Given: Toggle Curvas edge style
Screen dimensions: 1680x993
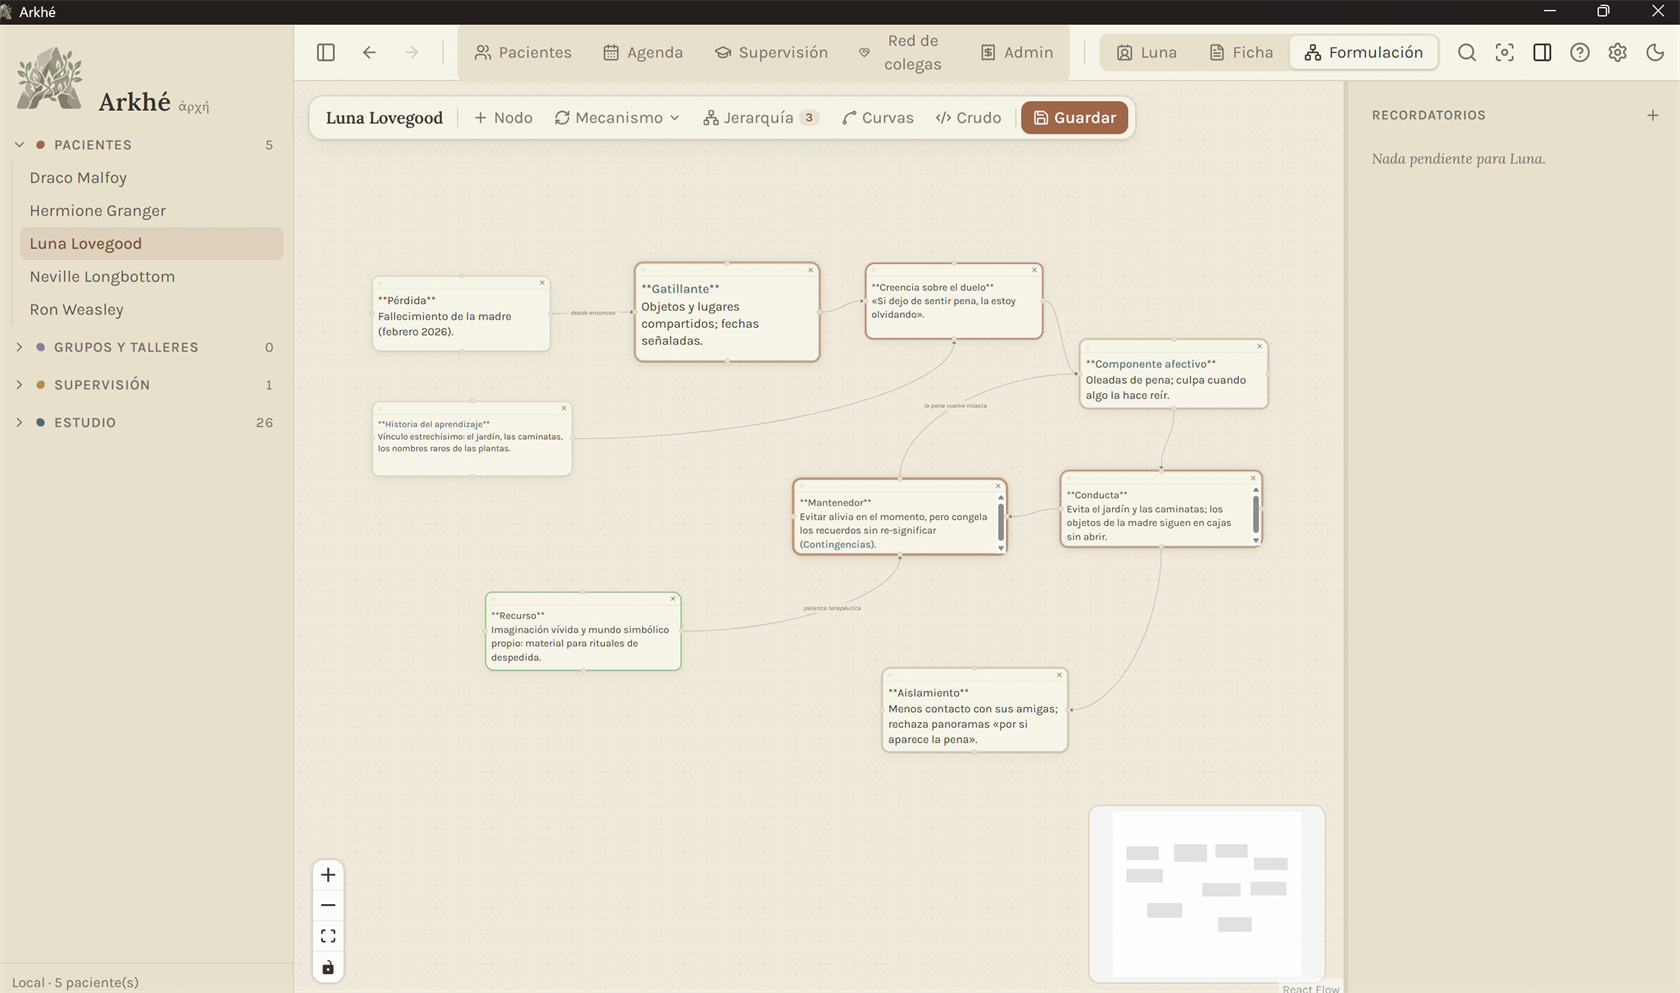Looking at the screenshot, I should [x=878, y=118].
